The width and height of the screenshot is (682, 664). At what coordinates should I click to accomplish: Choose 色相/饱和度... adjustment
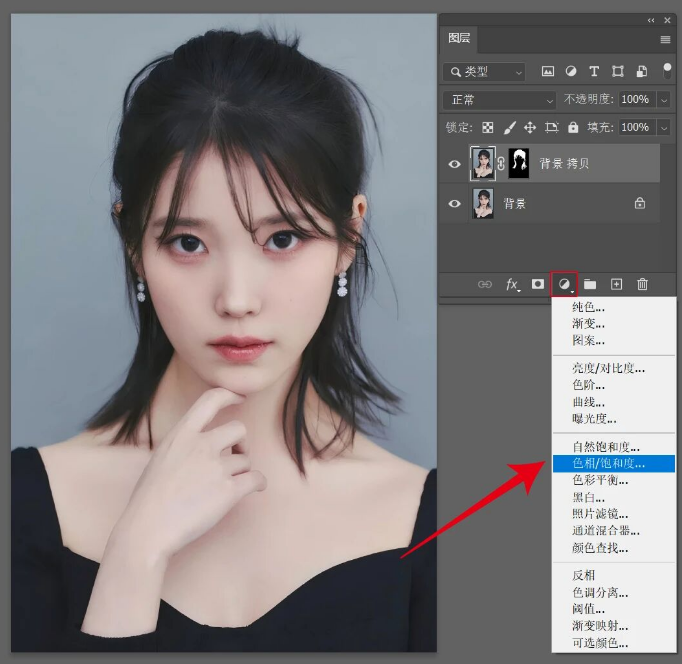614,464
